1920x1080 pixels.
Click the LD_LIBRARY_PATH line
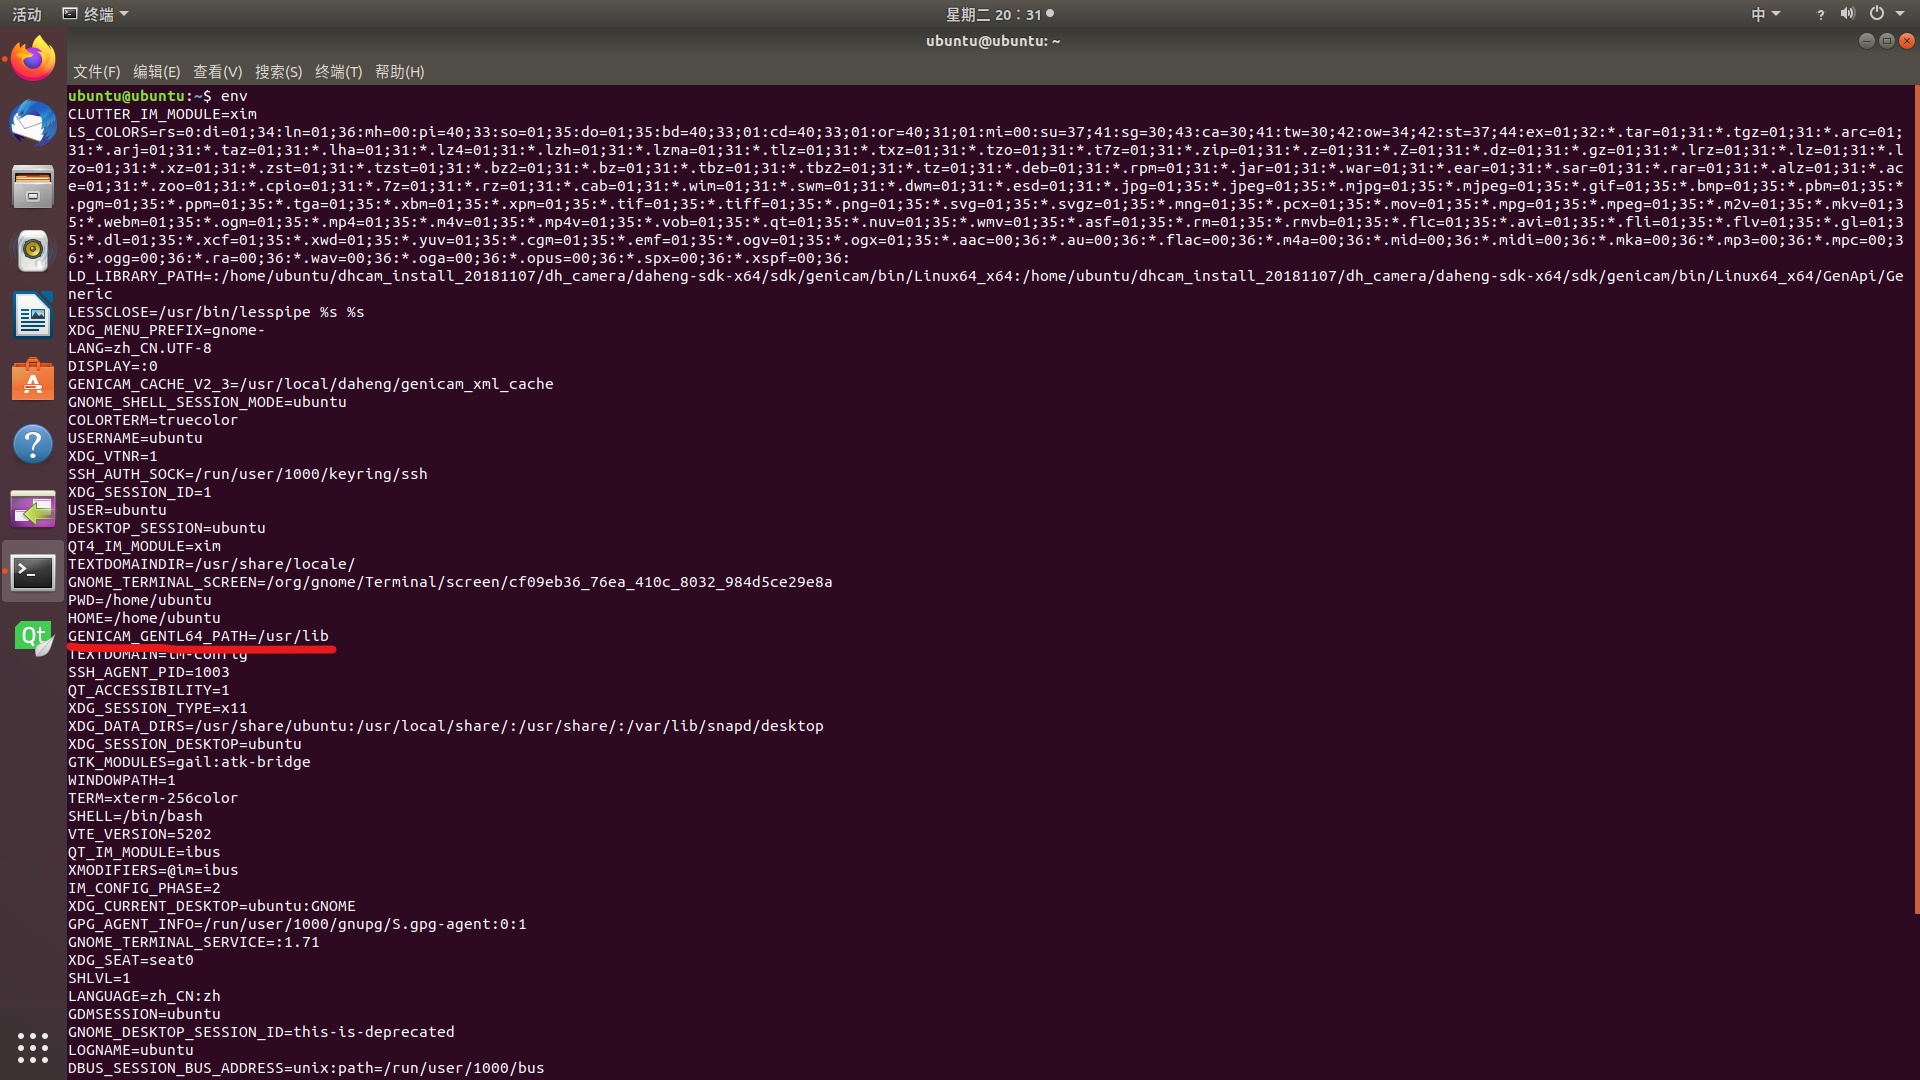pyautogui.click(x=986, y=285)
